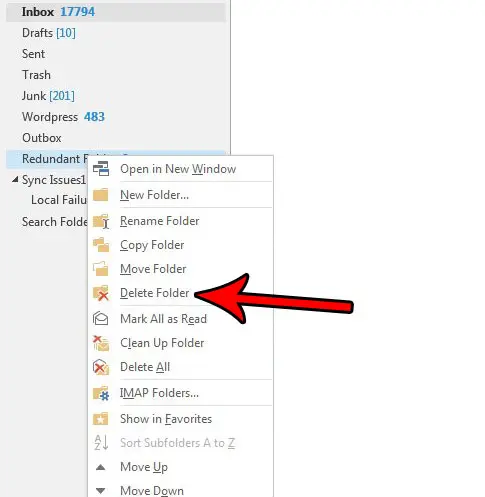Choose Move Up menu entry
Screen dimensions: 485x497
pos(180,467)
